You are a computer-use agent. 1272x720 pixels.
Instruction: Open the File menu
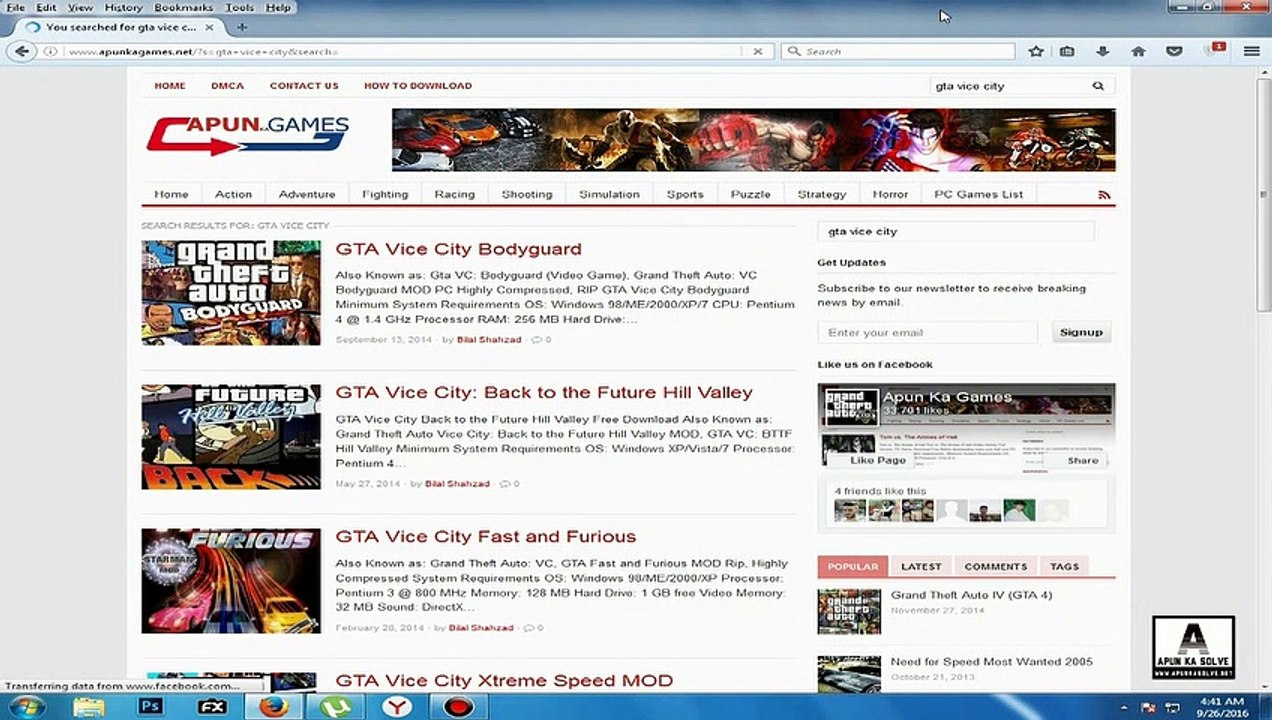click(16, 7)
